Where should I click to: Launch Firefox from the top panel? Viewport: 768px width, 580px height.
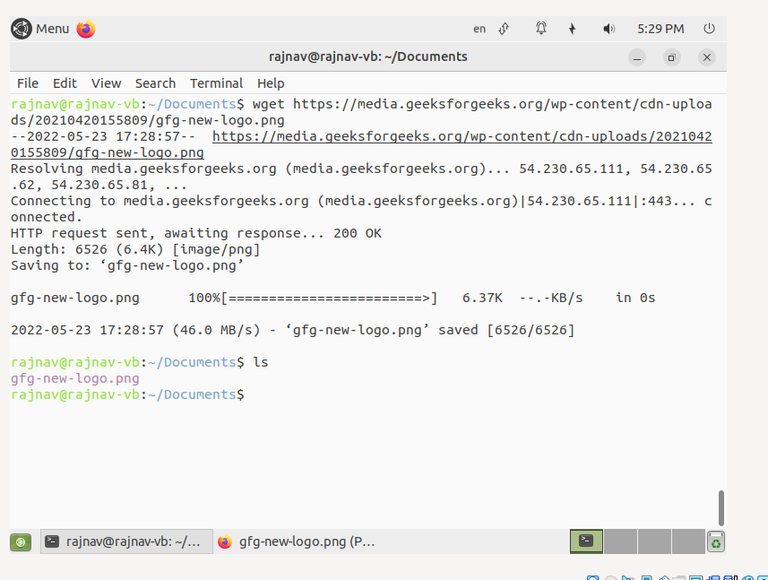click(x=86, y=29)
